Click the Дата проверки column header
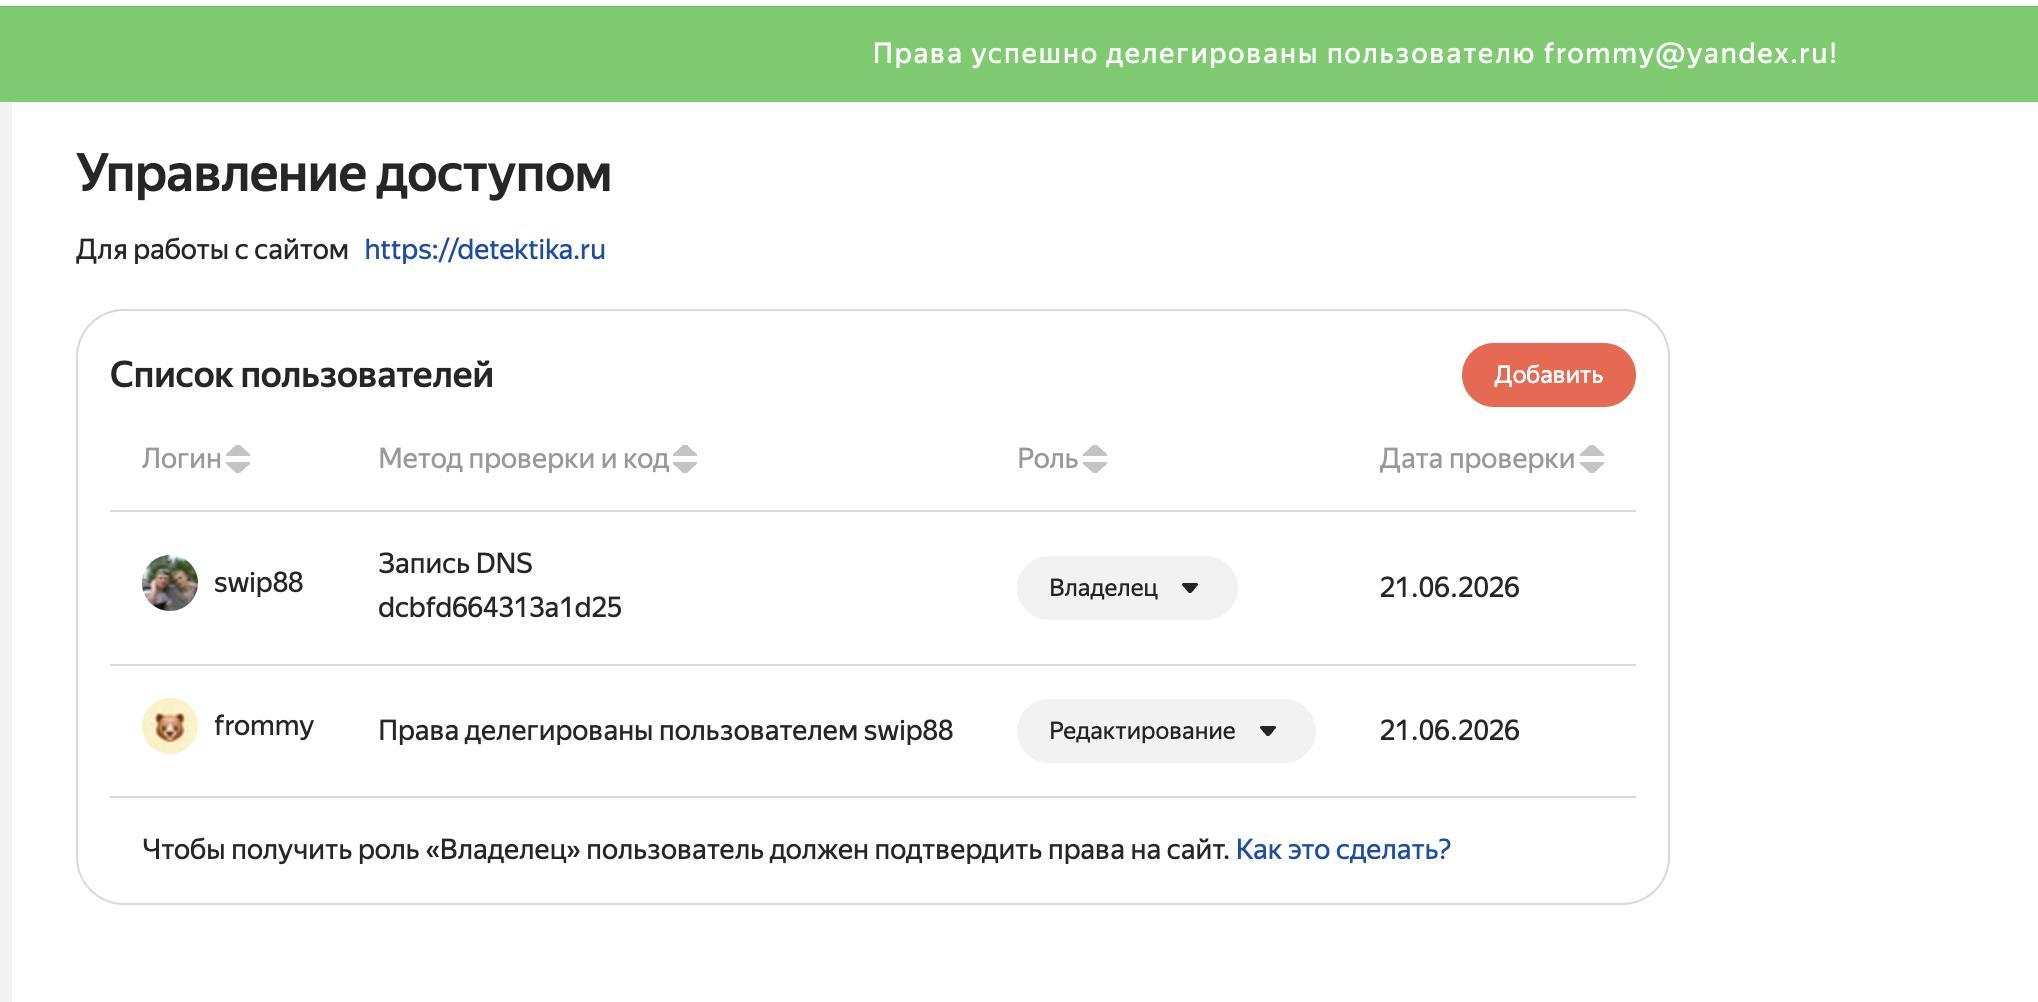 pyautogui.click(x=1477, y=459)
